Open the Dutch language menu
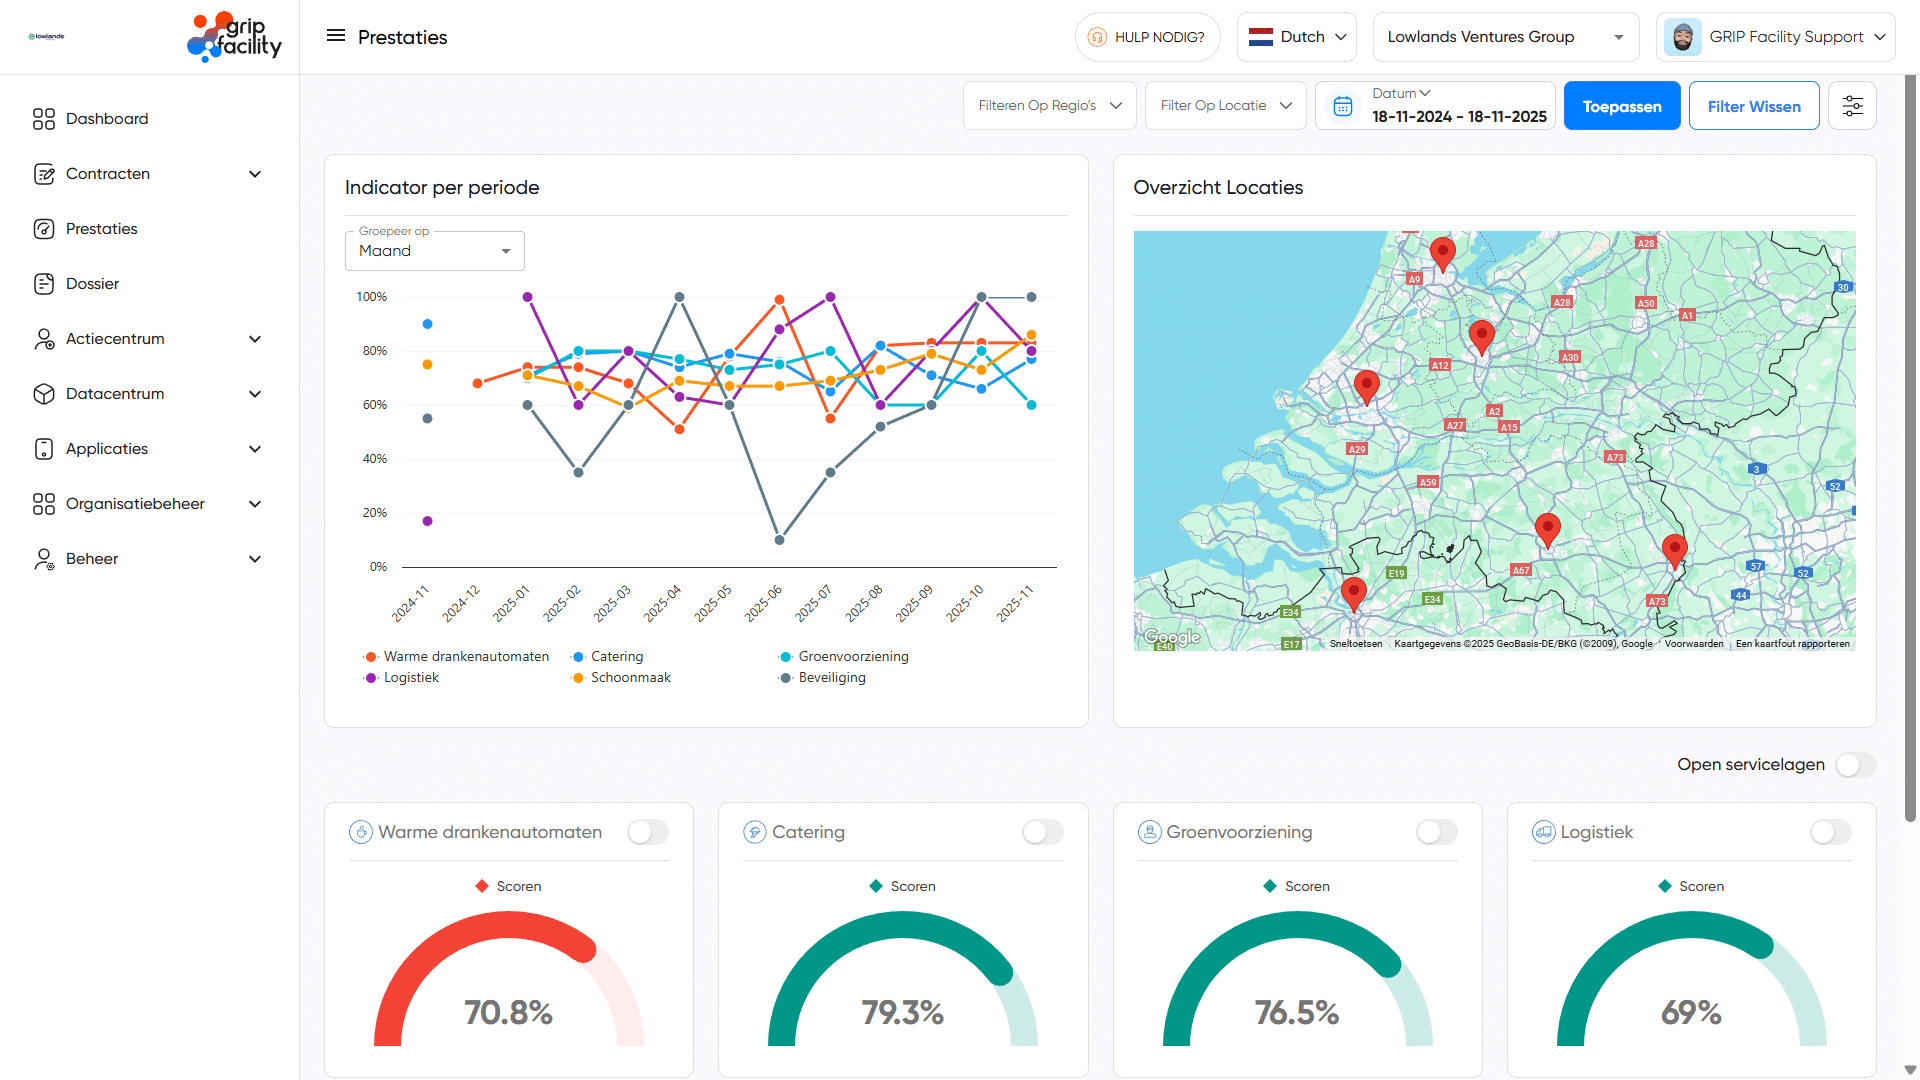This screenshot has height=1080, width=1920. (1296, 36)
